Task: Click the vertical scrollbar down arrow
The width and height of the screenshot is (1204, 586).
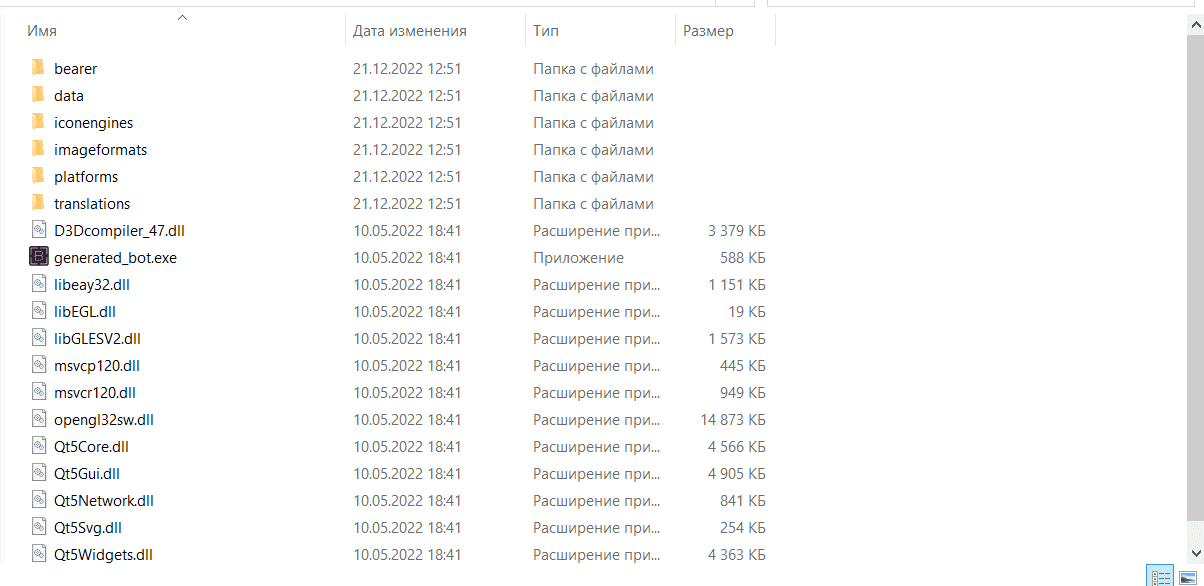Action: [1194, 553]
